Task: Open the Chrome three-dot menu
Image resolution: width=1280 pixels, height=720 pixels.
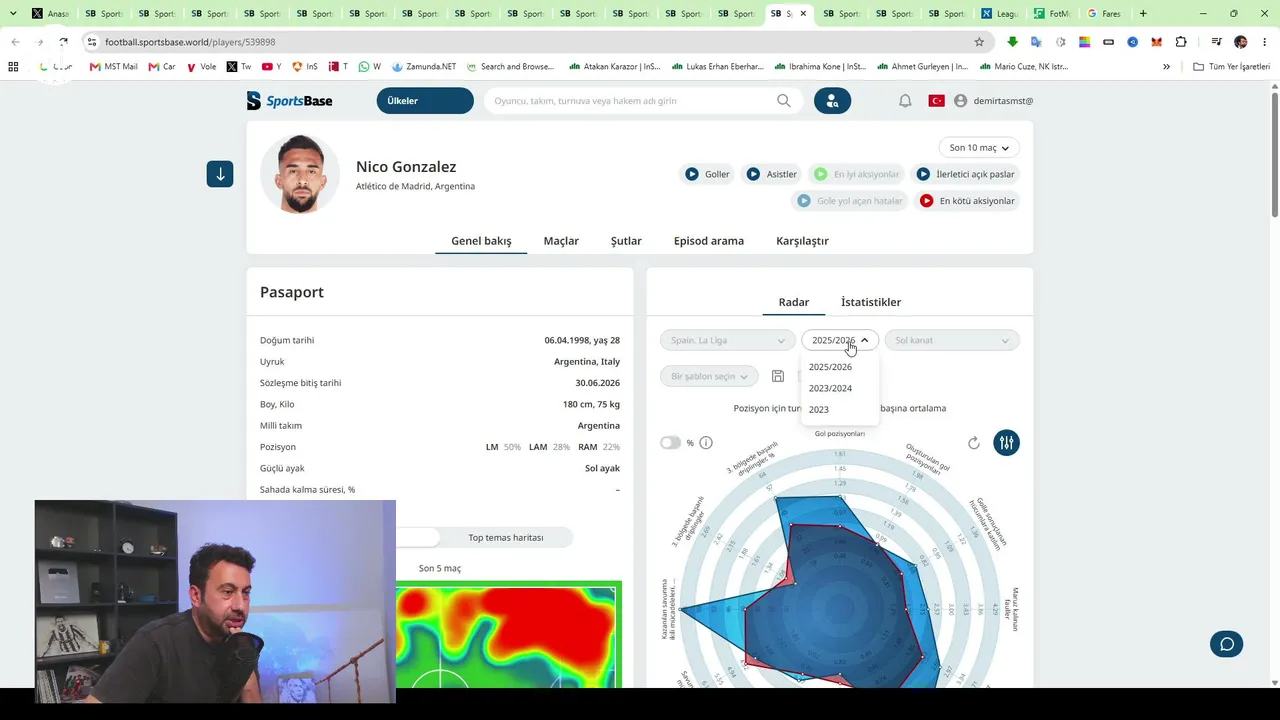Action: (1265, 42)
